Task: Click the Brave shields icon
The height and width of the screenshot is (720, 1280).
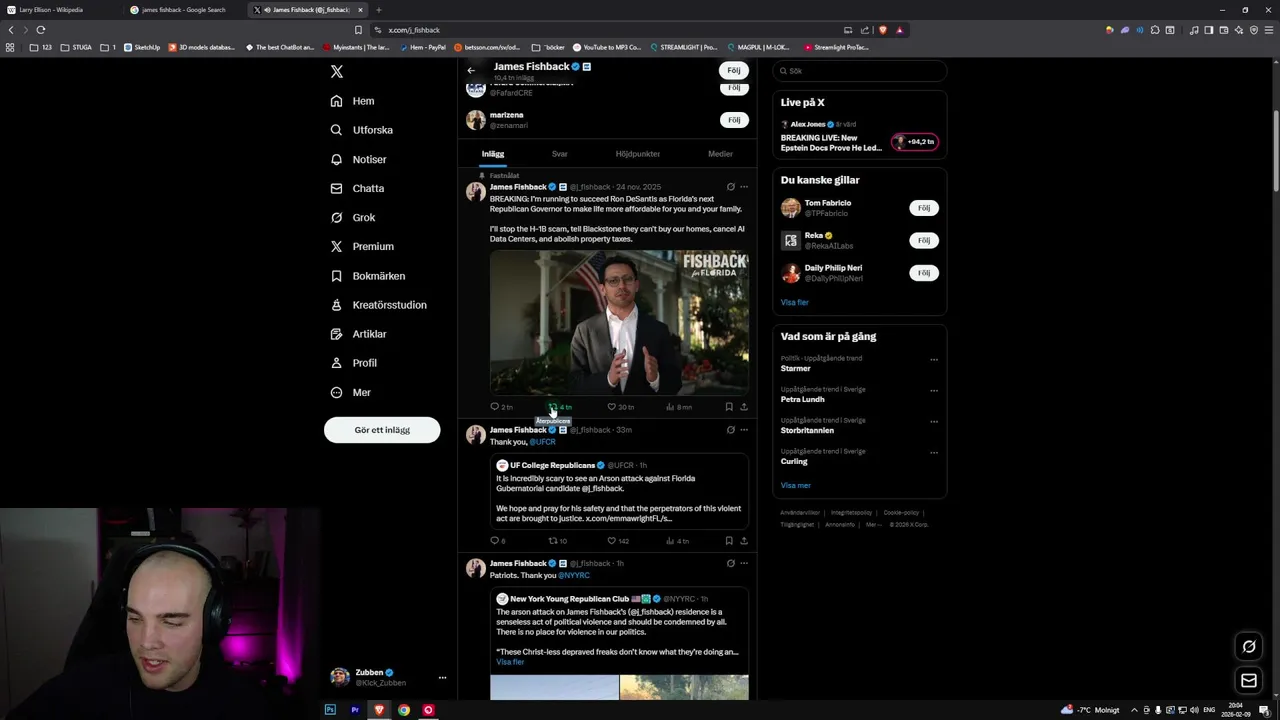Action: tap(882, 30)
